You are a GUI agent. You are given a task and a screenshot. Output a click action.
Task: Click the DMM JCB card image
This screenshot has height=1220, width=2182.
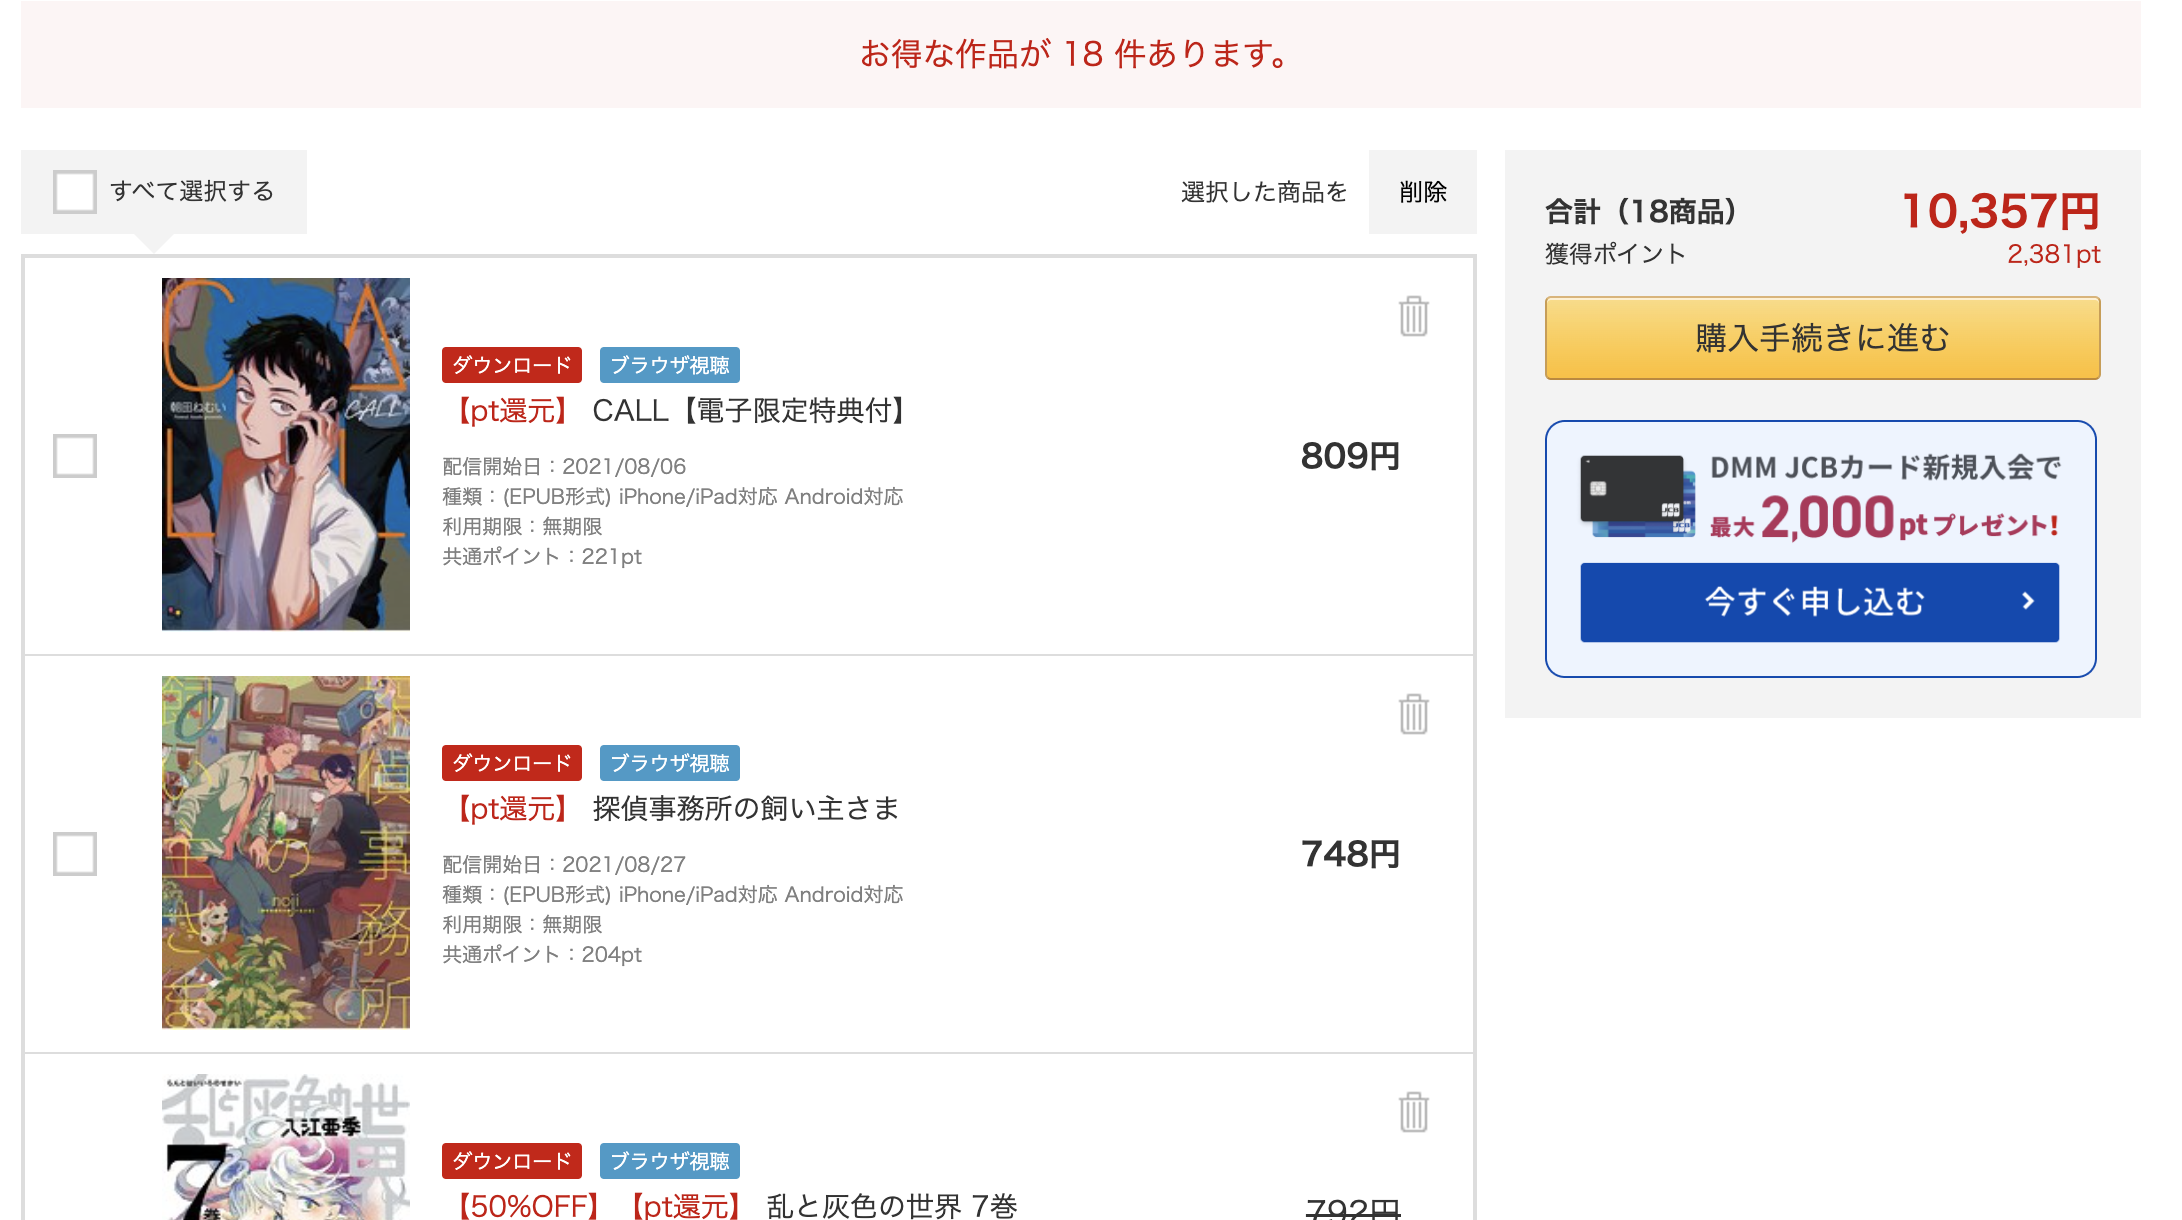[x=1637, y=496]
